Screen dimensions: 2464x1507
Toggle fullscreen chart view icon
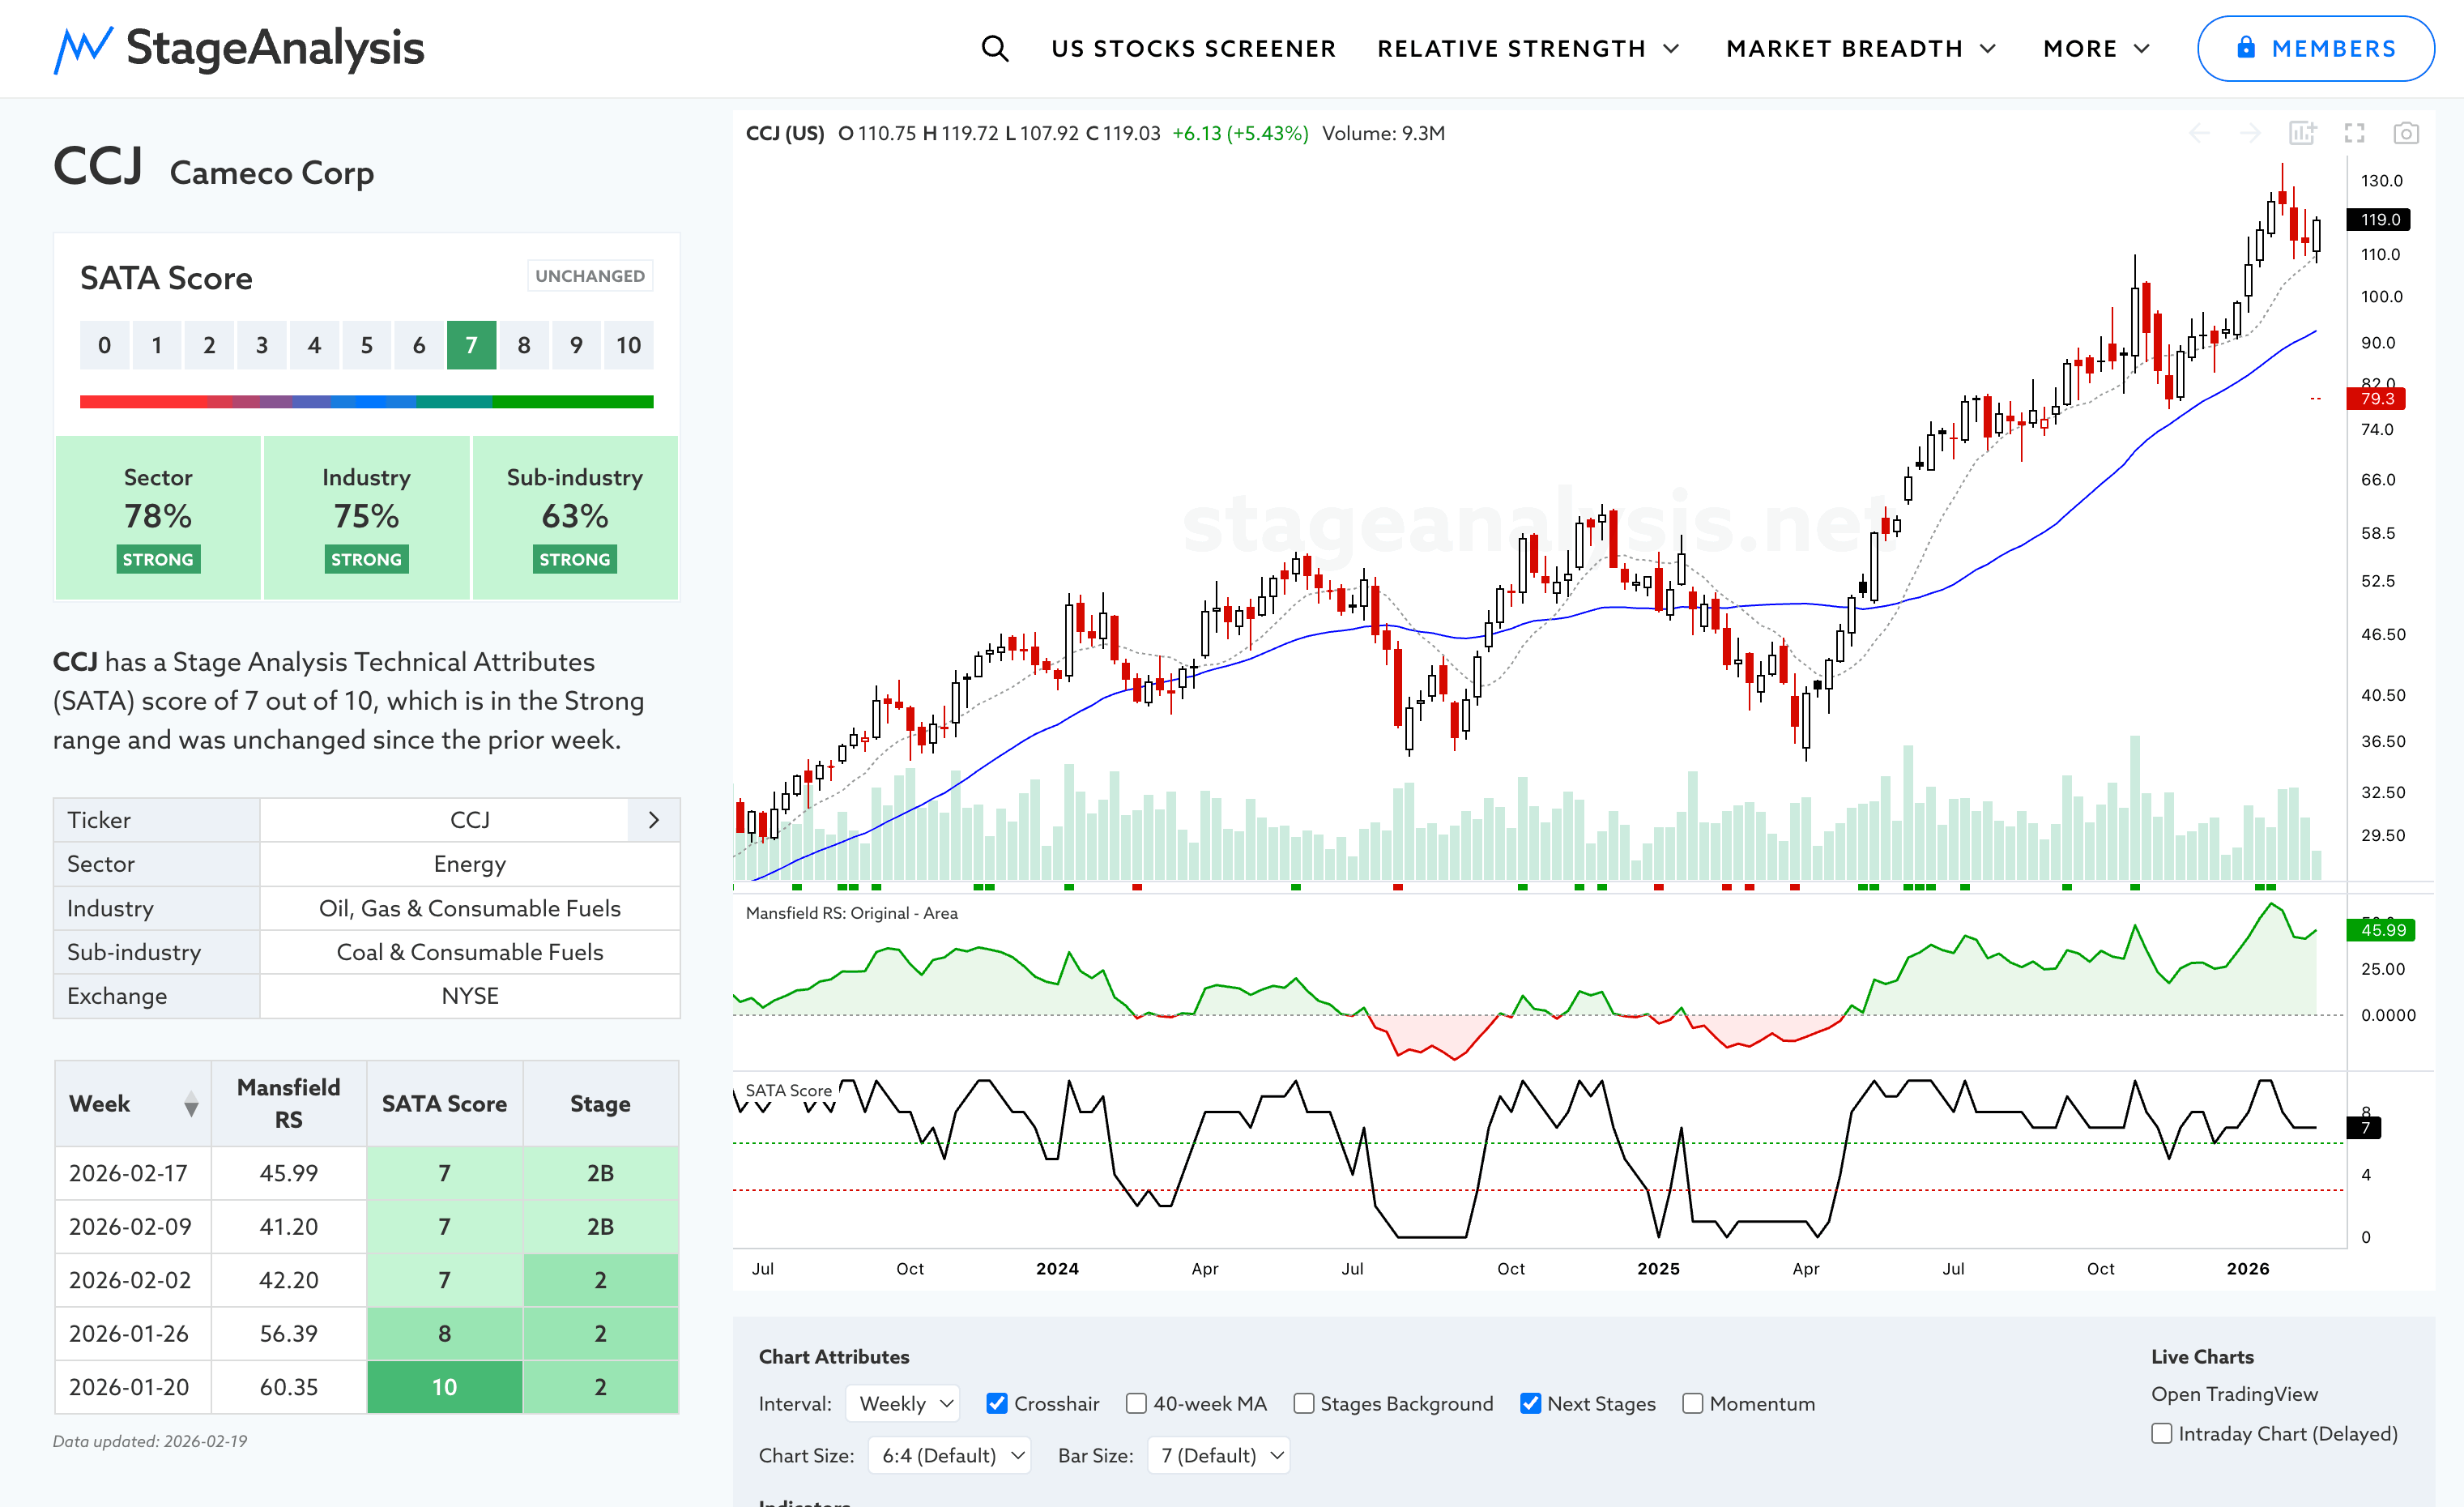(2354, 133)
